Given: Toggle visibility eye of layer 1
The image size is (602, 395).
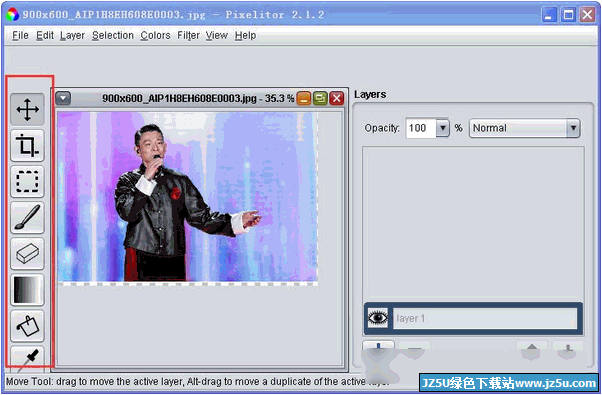Looking at the screenshot, I should [378, 318].
